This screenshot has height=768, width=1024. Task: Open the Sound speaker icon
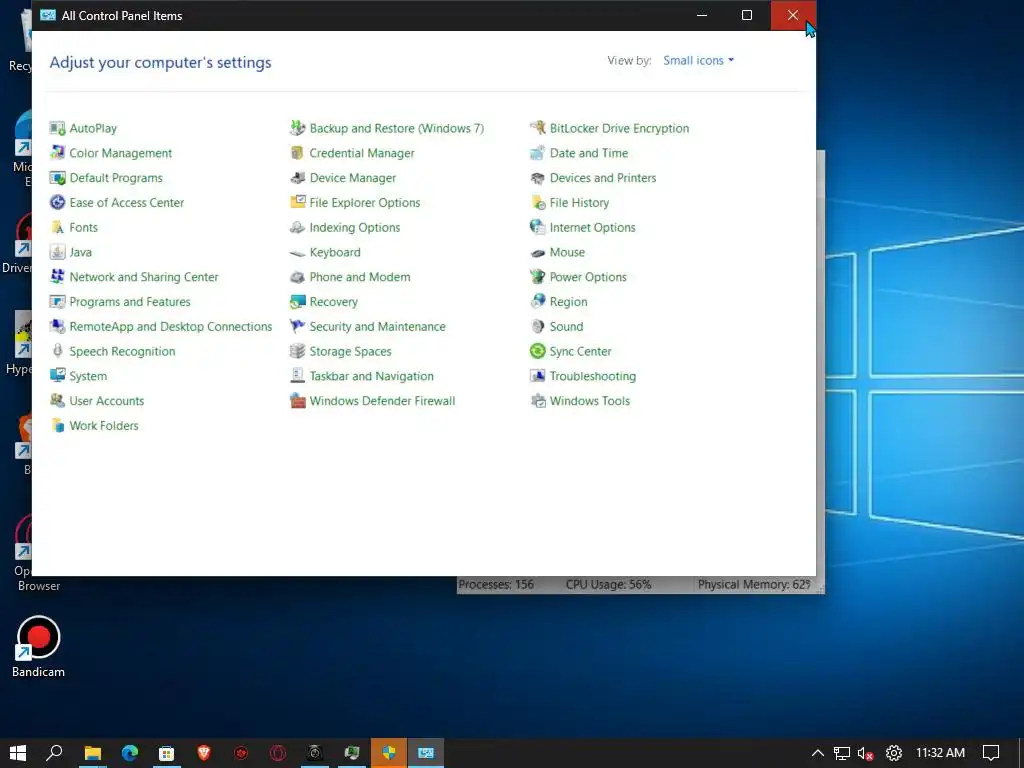coord(537,327)
